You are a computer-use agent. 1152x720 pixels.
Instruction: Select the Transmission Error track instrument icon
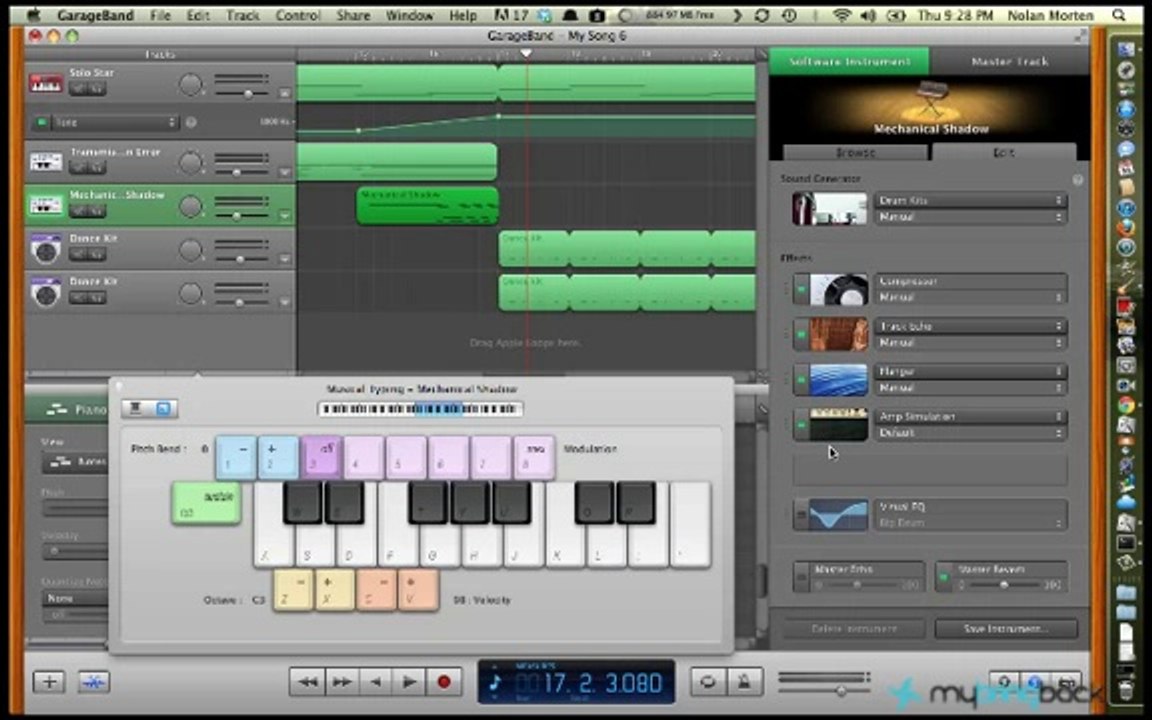click(x=46, y=161)
